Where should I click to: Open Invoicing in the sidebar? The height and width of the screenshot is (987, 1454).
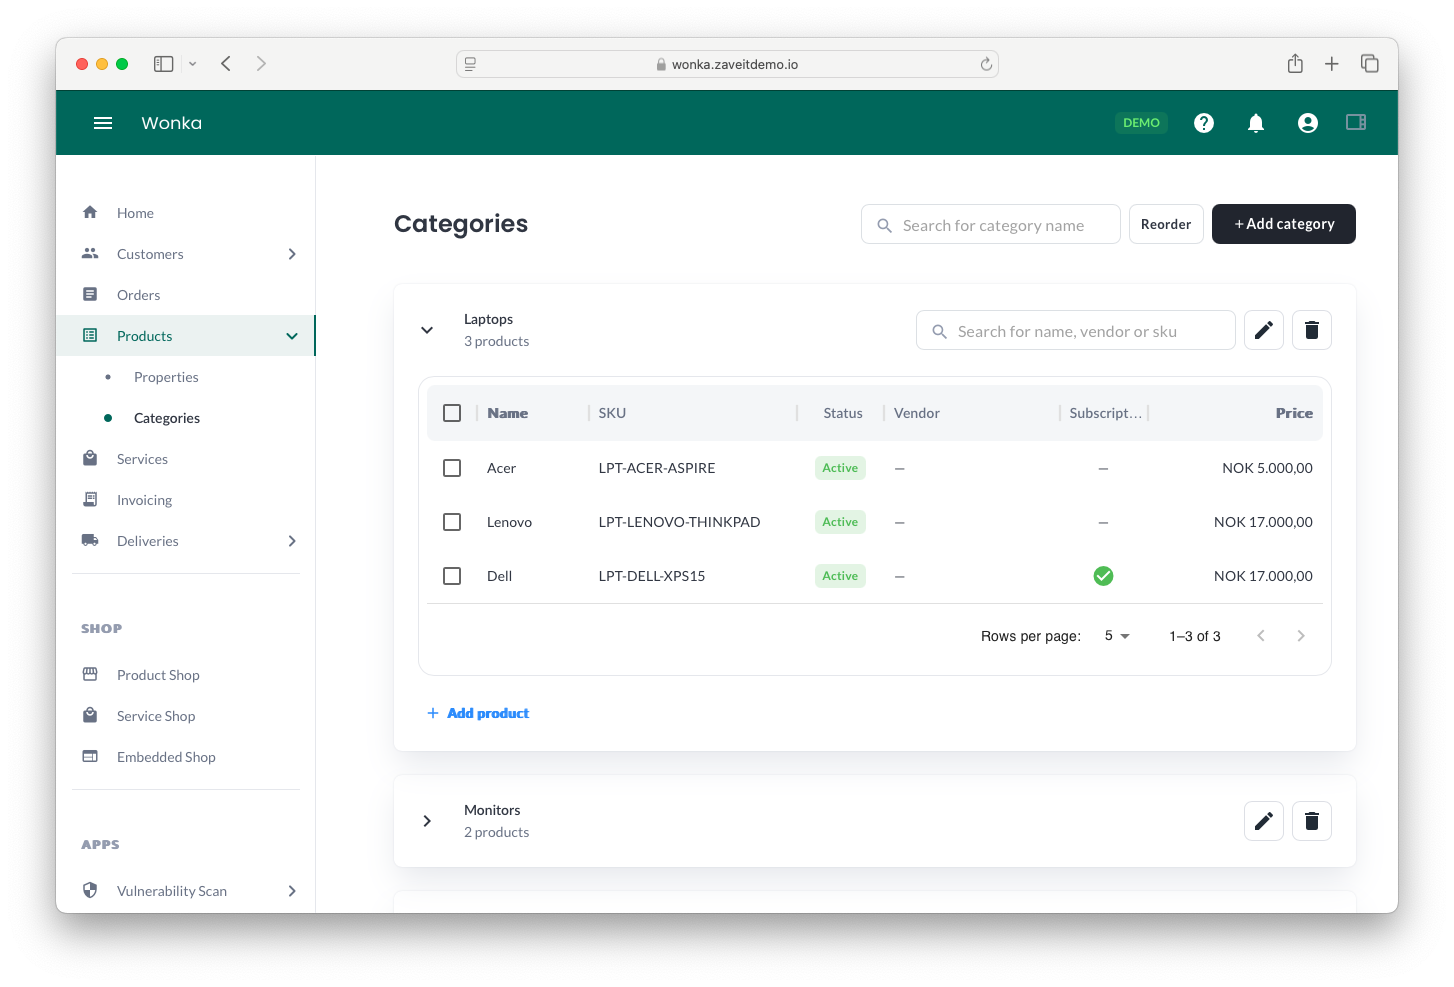[186, 500]
